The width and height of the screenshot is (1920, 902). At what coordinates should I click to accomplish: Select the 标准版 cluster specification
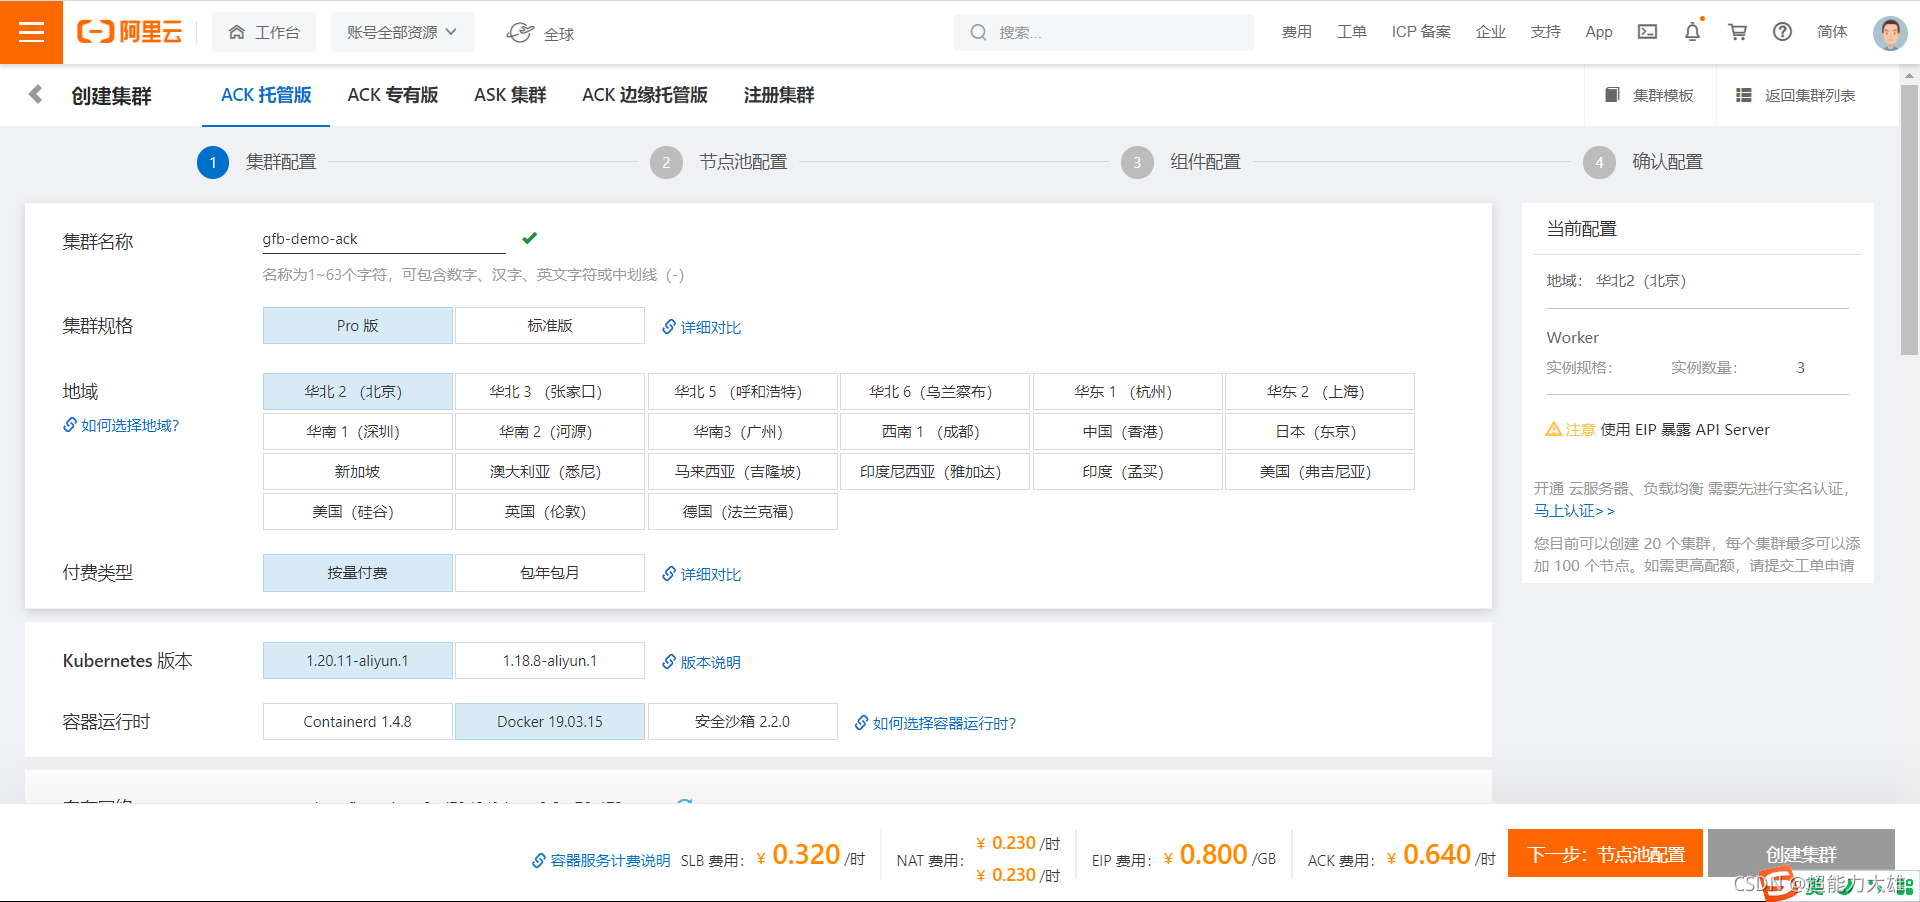point(549,325)
